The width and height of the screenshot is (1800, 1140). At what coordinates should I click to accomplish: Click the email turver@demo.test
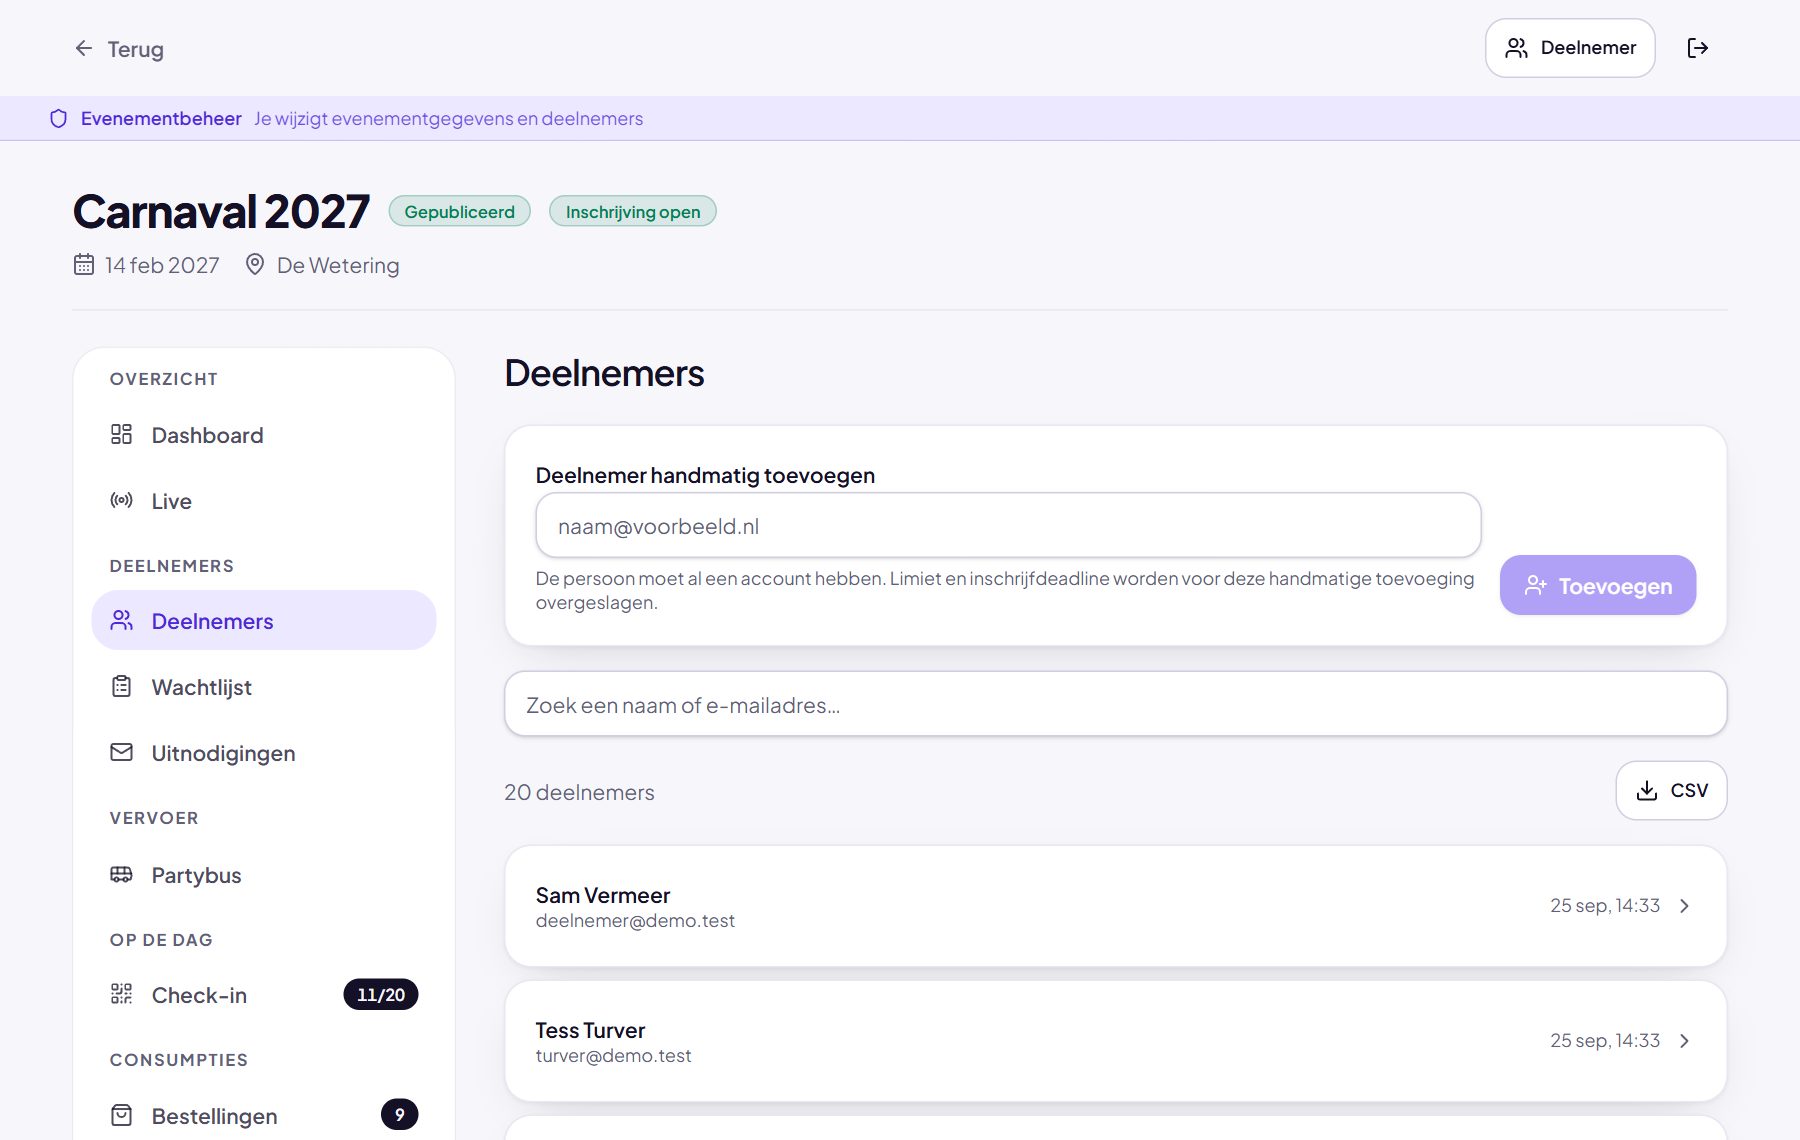613,1056
